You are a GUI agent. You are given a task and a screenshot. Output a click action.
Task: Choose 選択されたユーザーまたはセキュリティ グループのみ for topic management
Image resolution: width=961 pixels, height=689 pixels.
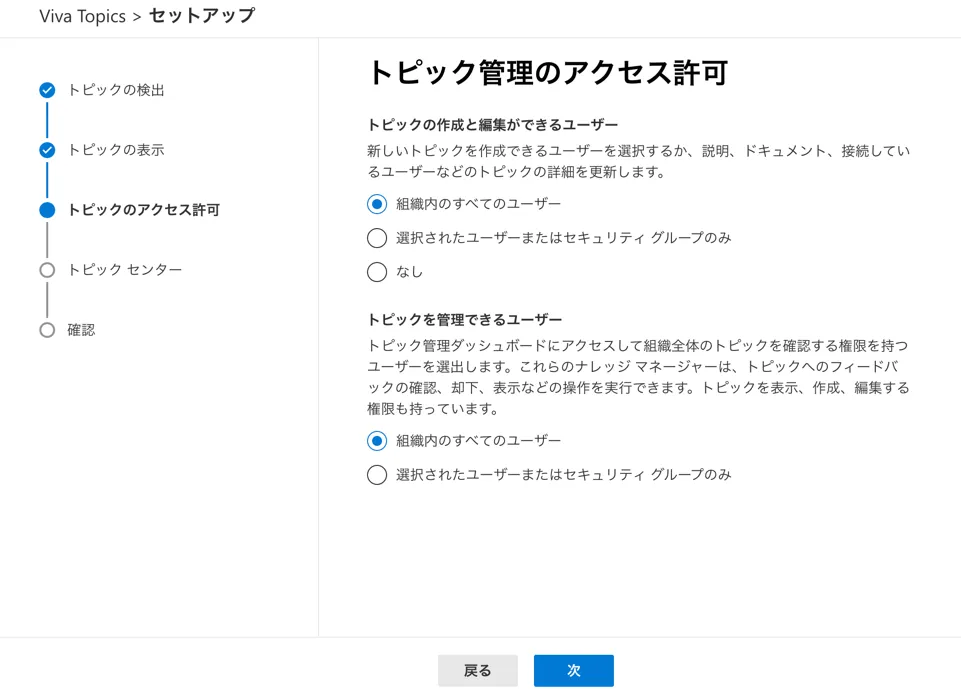pyautogui.click(x=377, y=475)
